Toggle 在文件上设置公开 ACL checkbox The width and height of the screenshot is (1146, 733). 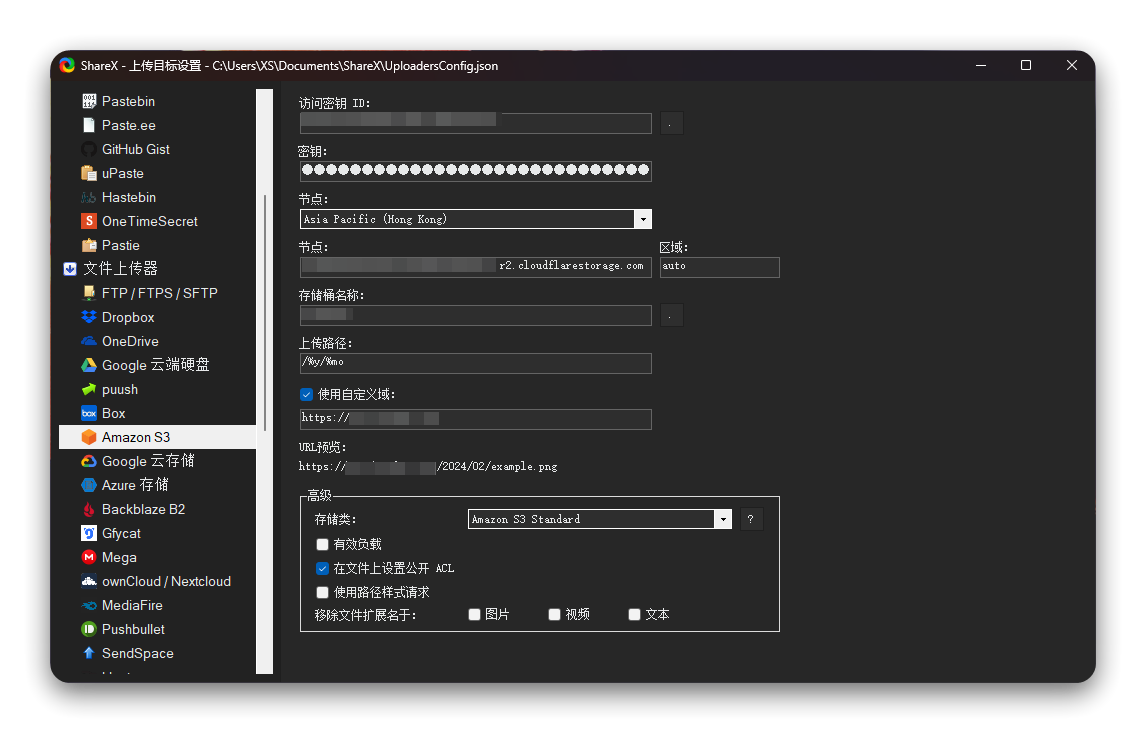tap(322, 568)
